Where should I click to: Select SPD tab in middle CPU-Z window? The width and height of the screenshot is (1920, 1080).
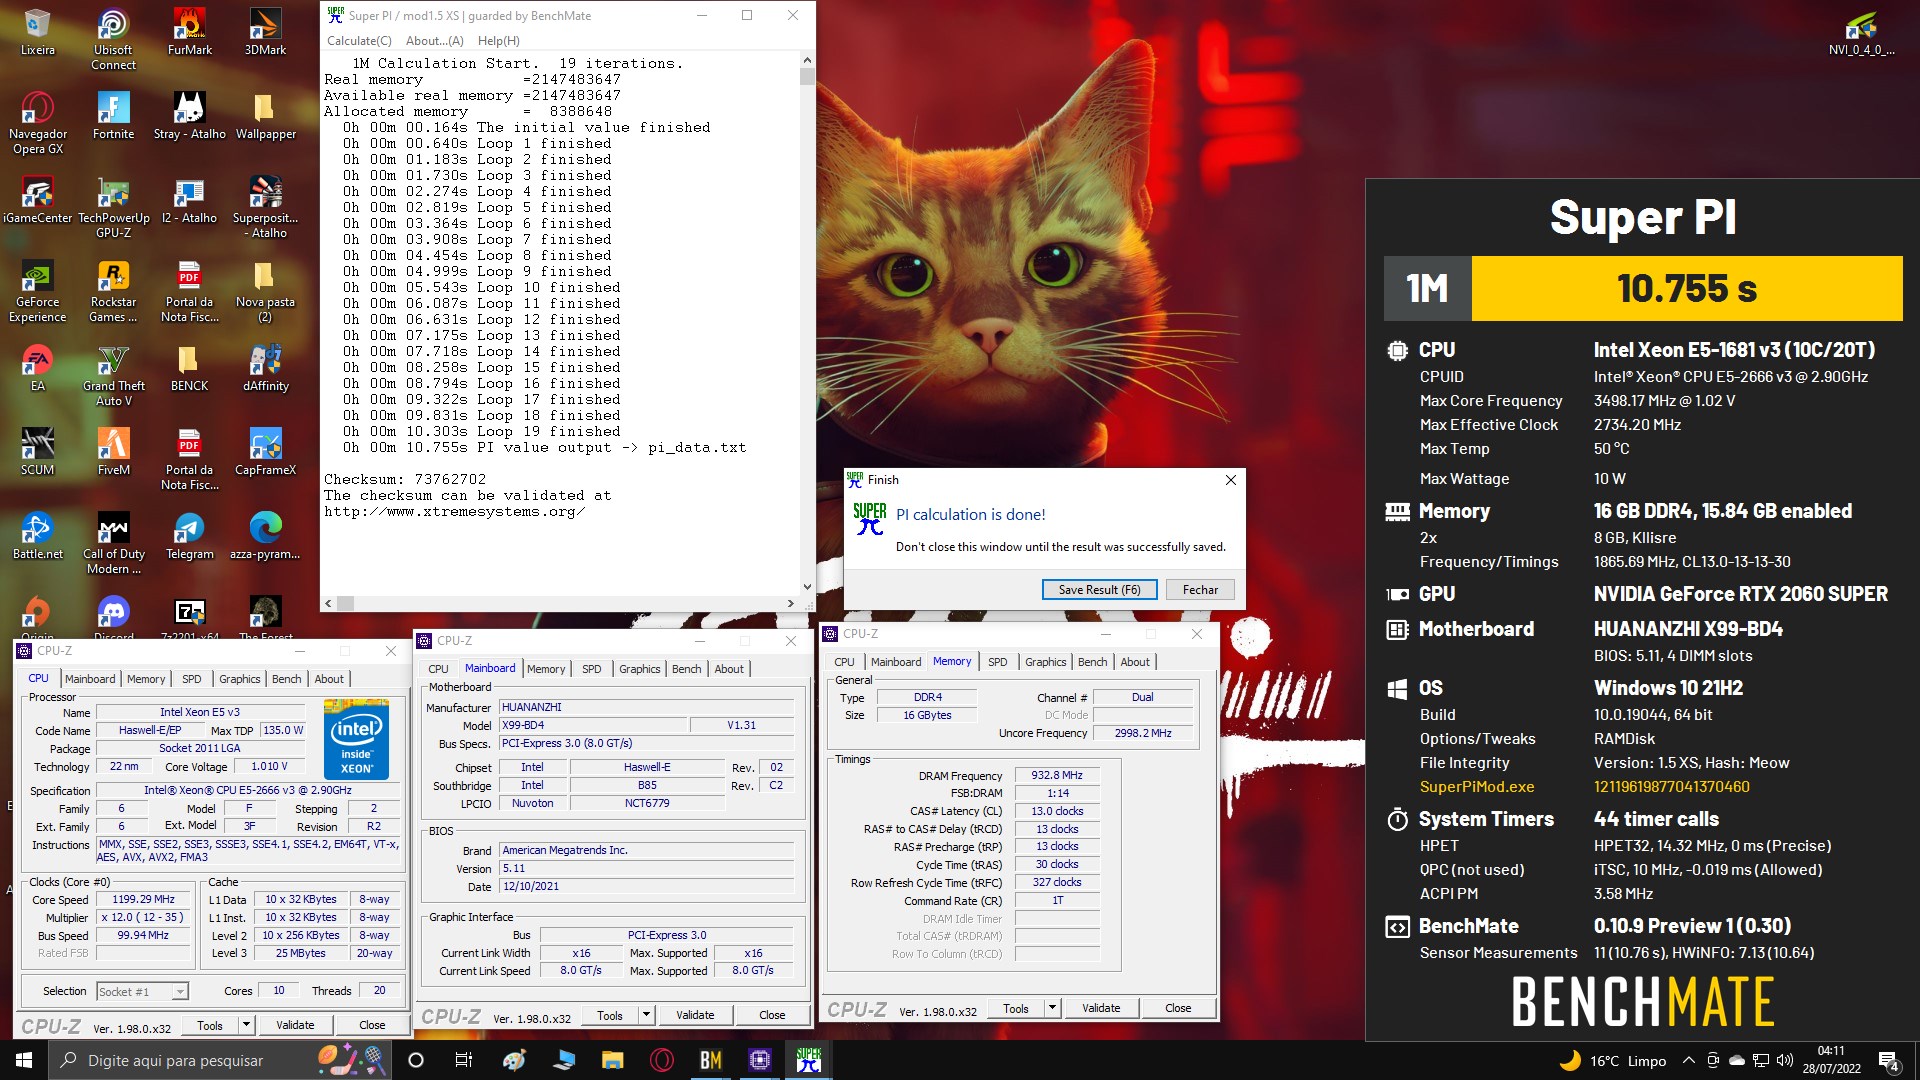click(592, 669)
